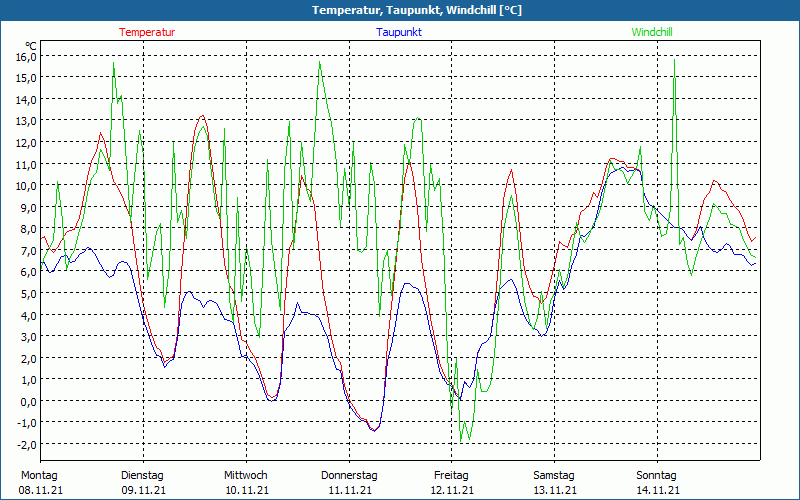This screenshot has width=800, height=500.
Task: Click the '14.11.21' date label
Action: tap(658, 491)
